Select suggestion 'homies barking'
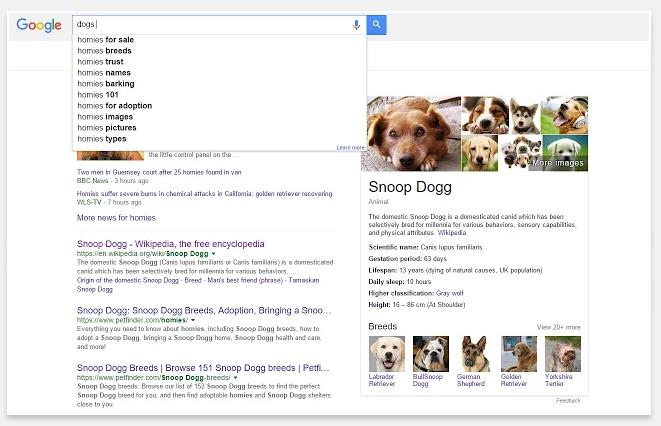 point(106,83)
